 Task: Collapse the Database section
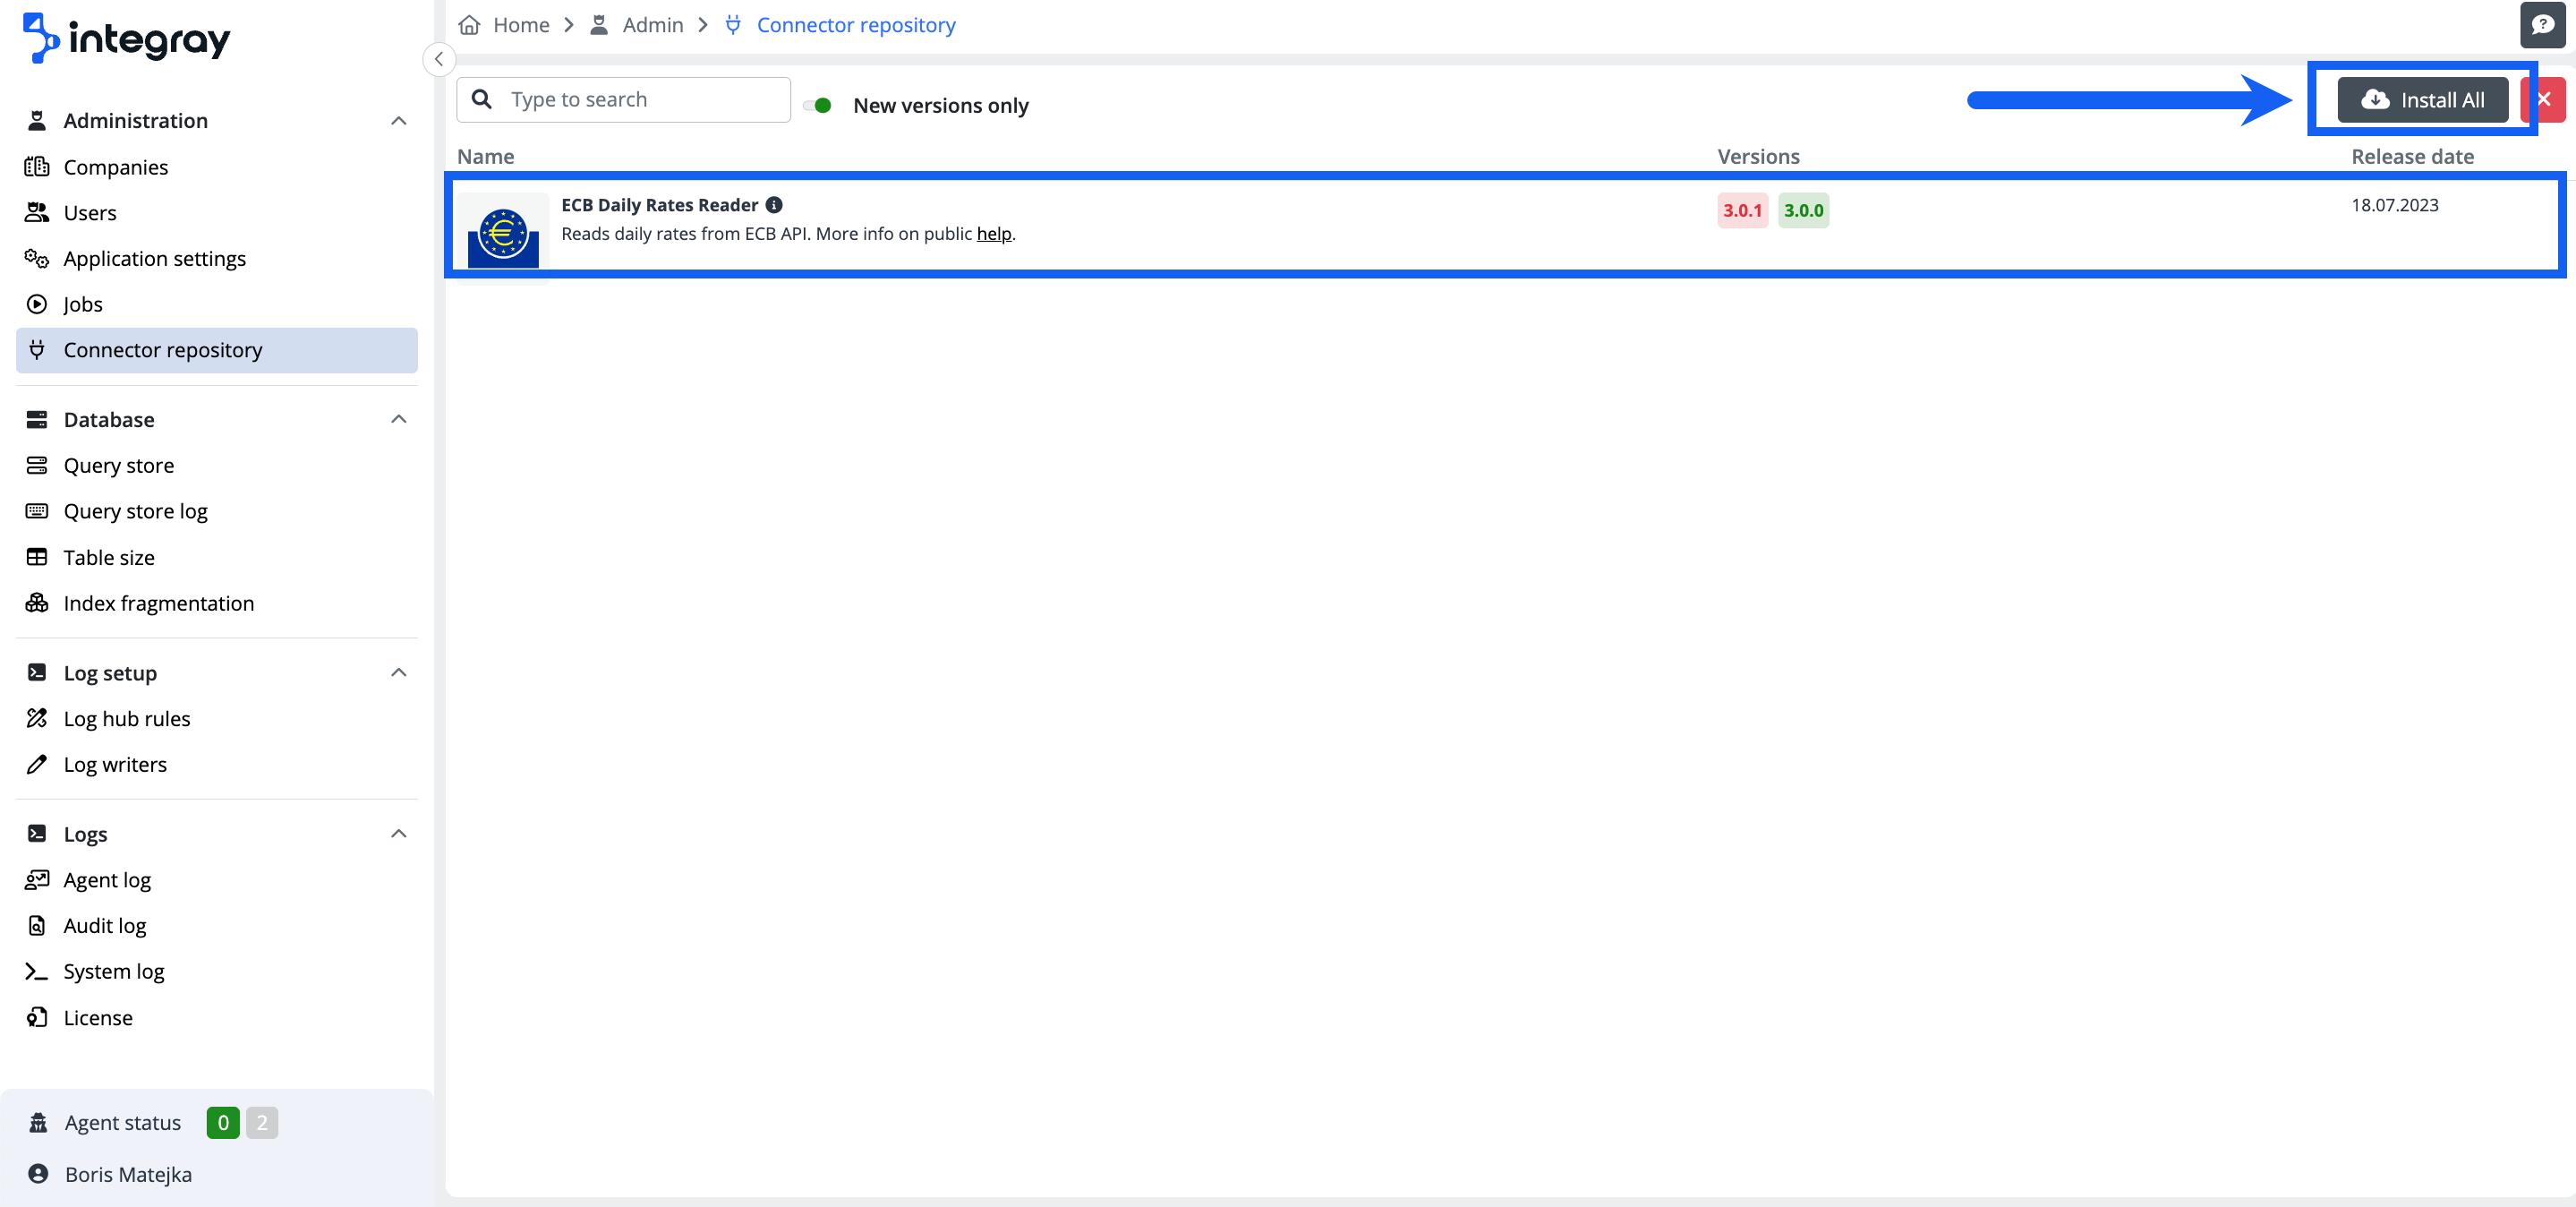click(398, 419)
